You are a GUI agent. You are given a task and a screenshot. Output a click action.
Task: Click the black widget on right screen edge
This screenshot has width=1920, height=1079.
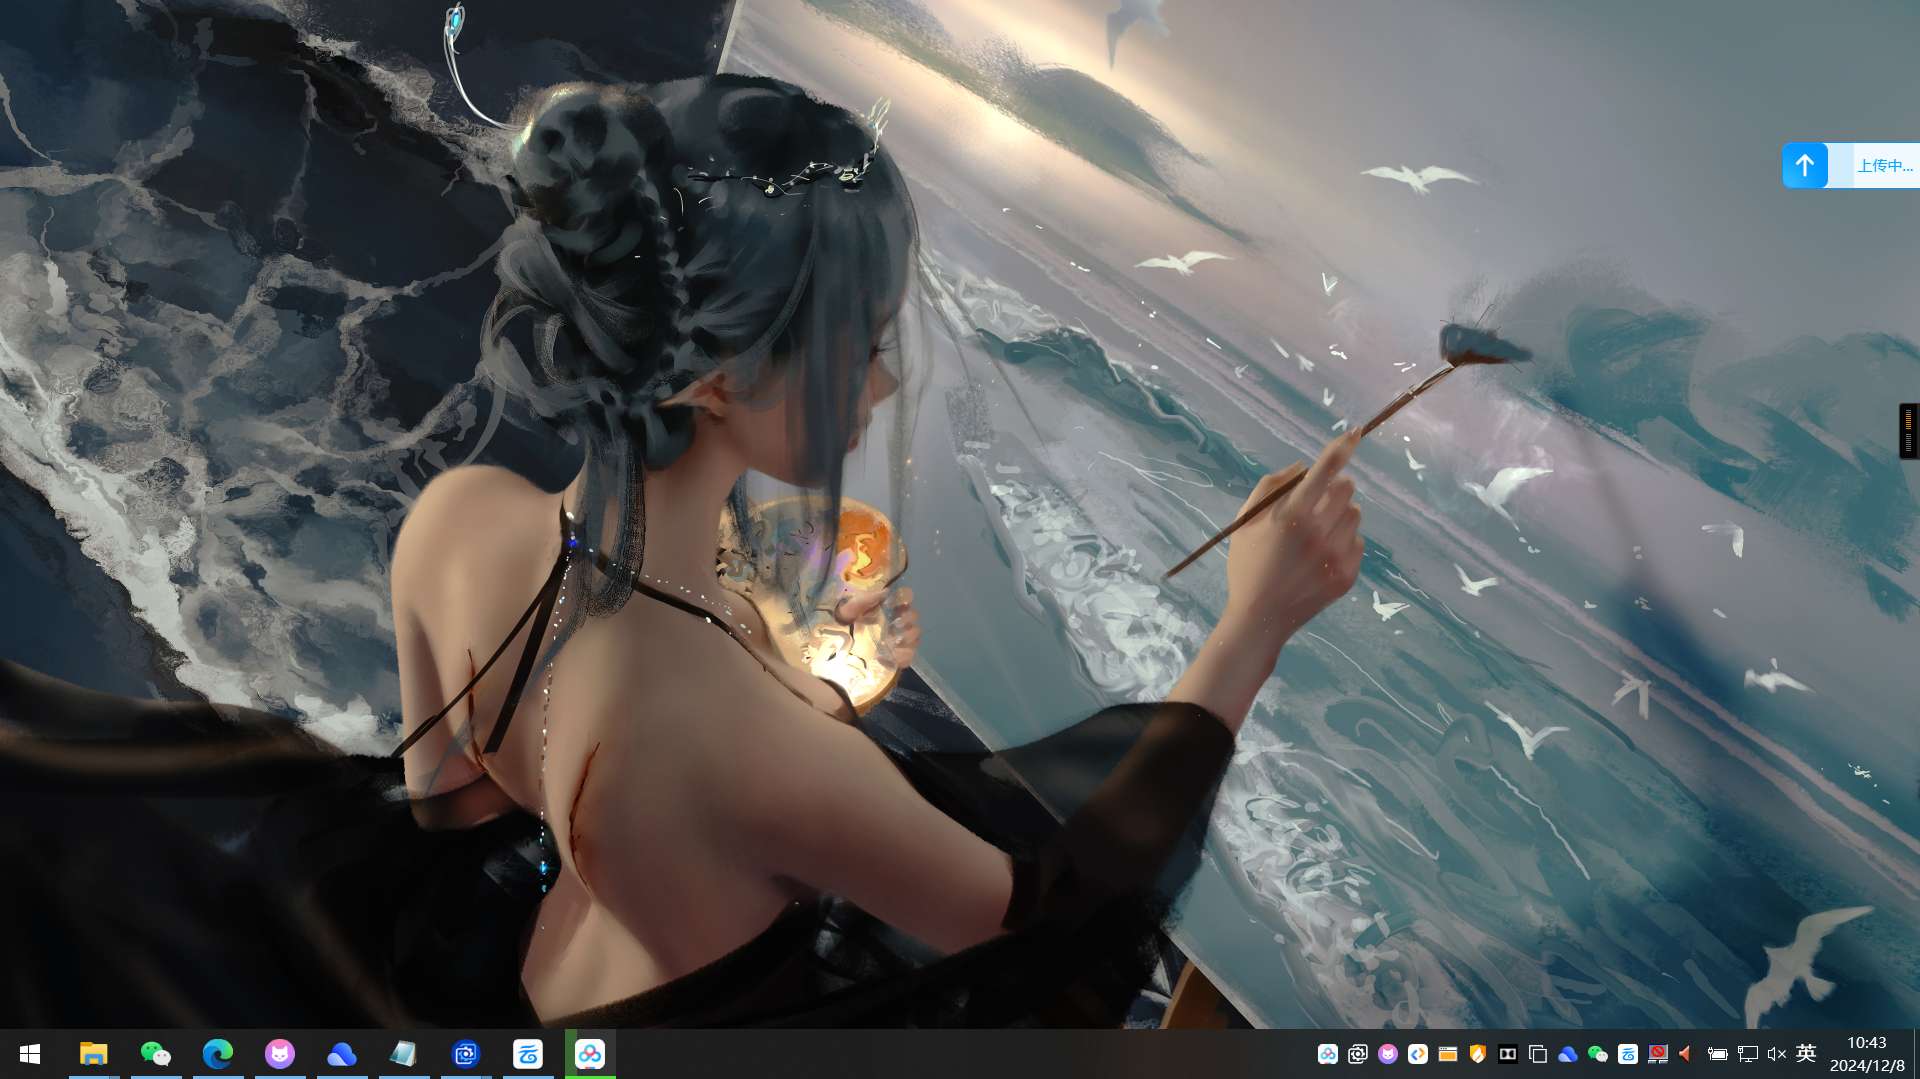point(1909,431)
